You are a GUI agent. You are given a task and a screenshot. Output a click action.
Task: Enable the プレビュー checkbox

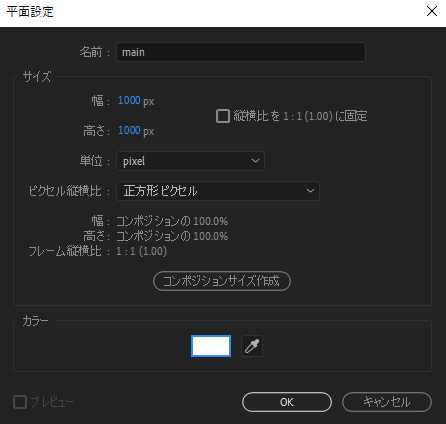coord(20,402)
